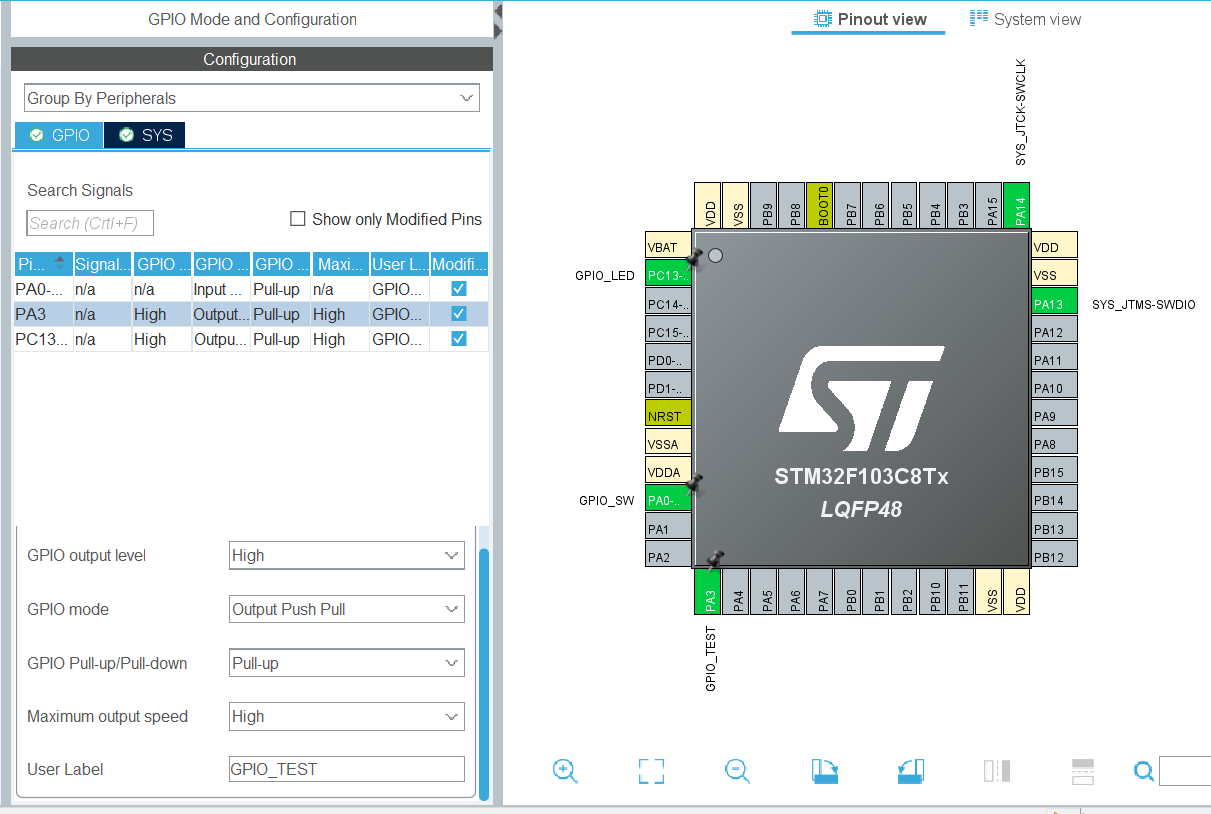
Task: Click the fit to screen icon
Action: click(651, 770)
